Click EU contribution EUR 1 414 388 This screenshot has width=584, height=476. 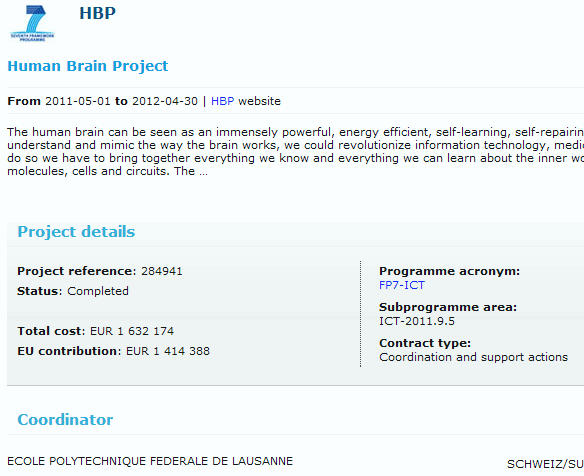[x=168, y=351]
